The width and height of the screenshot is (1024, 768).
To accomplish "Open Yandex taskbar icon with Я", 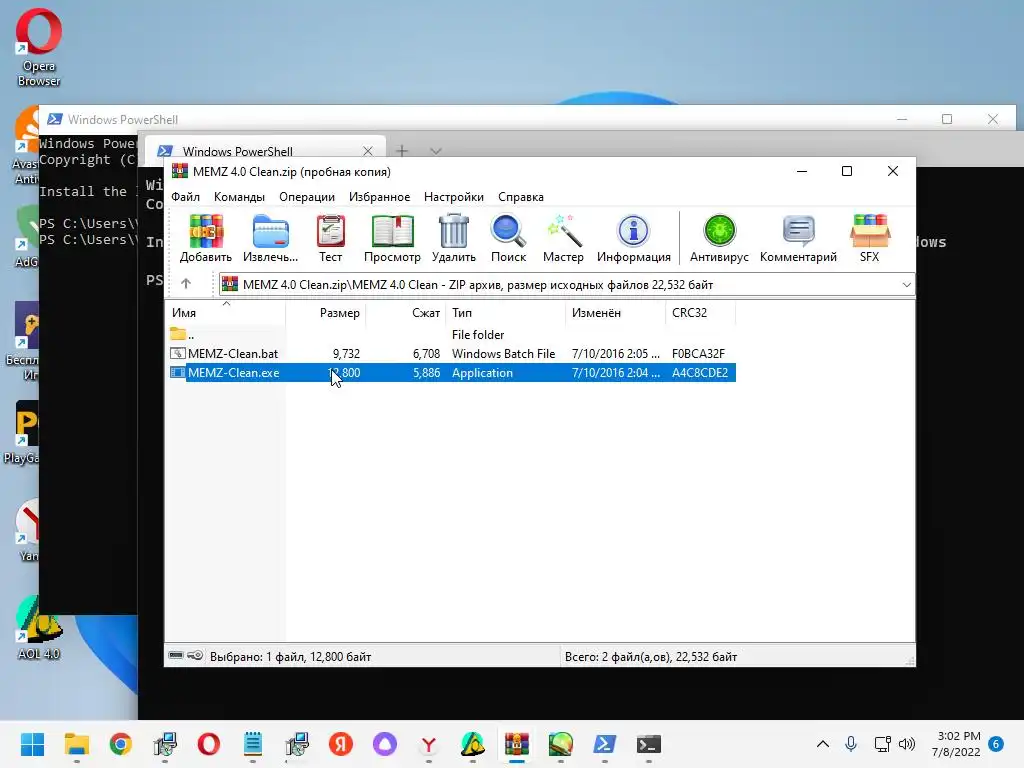I will click(x=340, y=744).
